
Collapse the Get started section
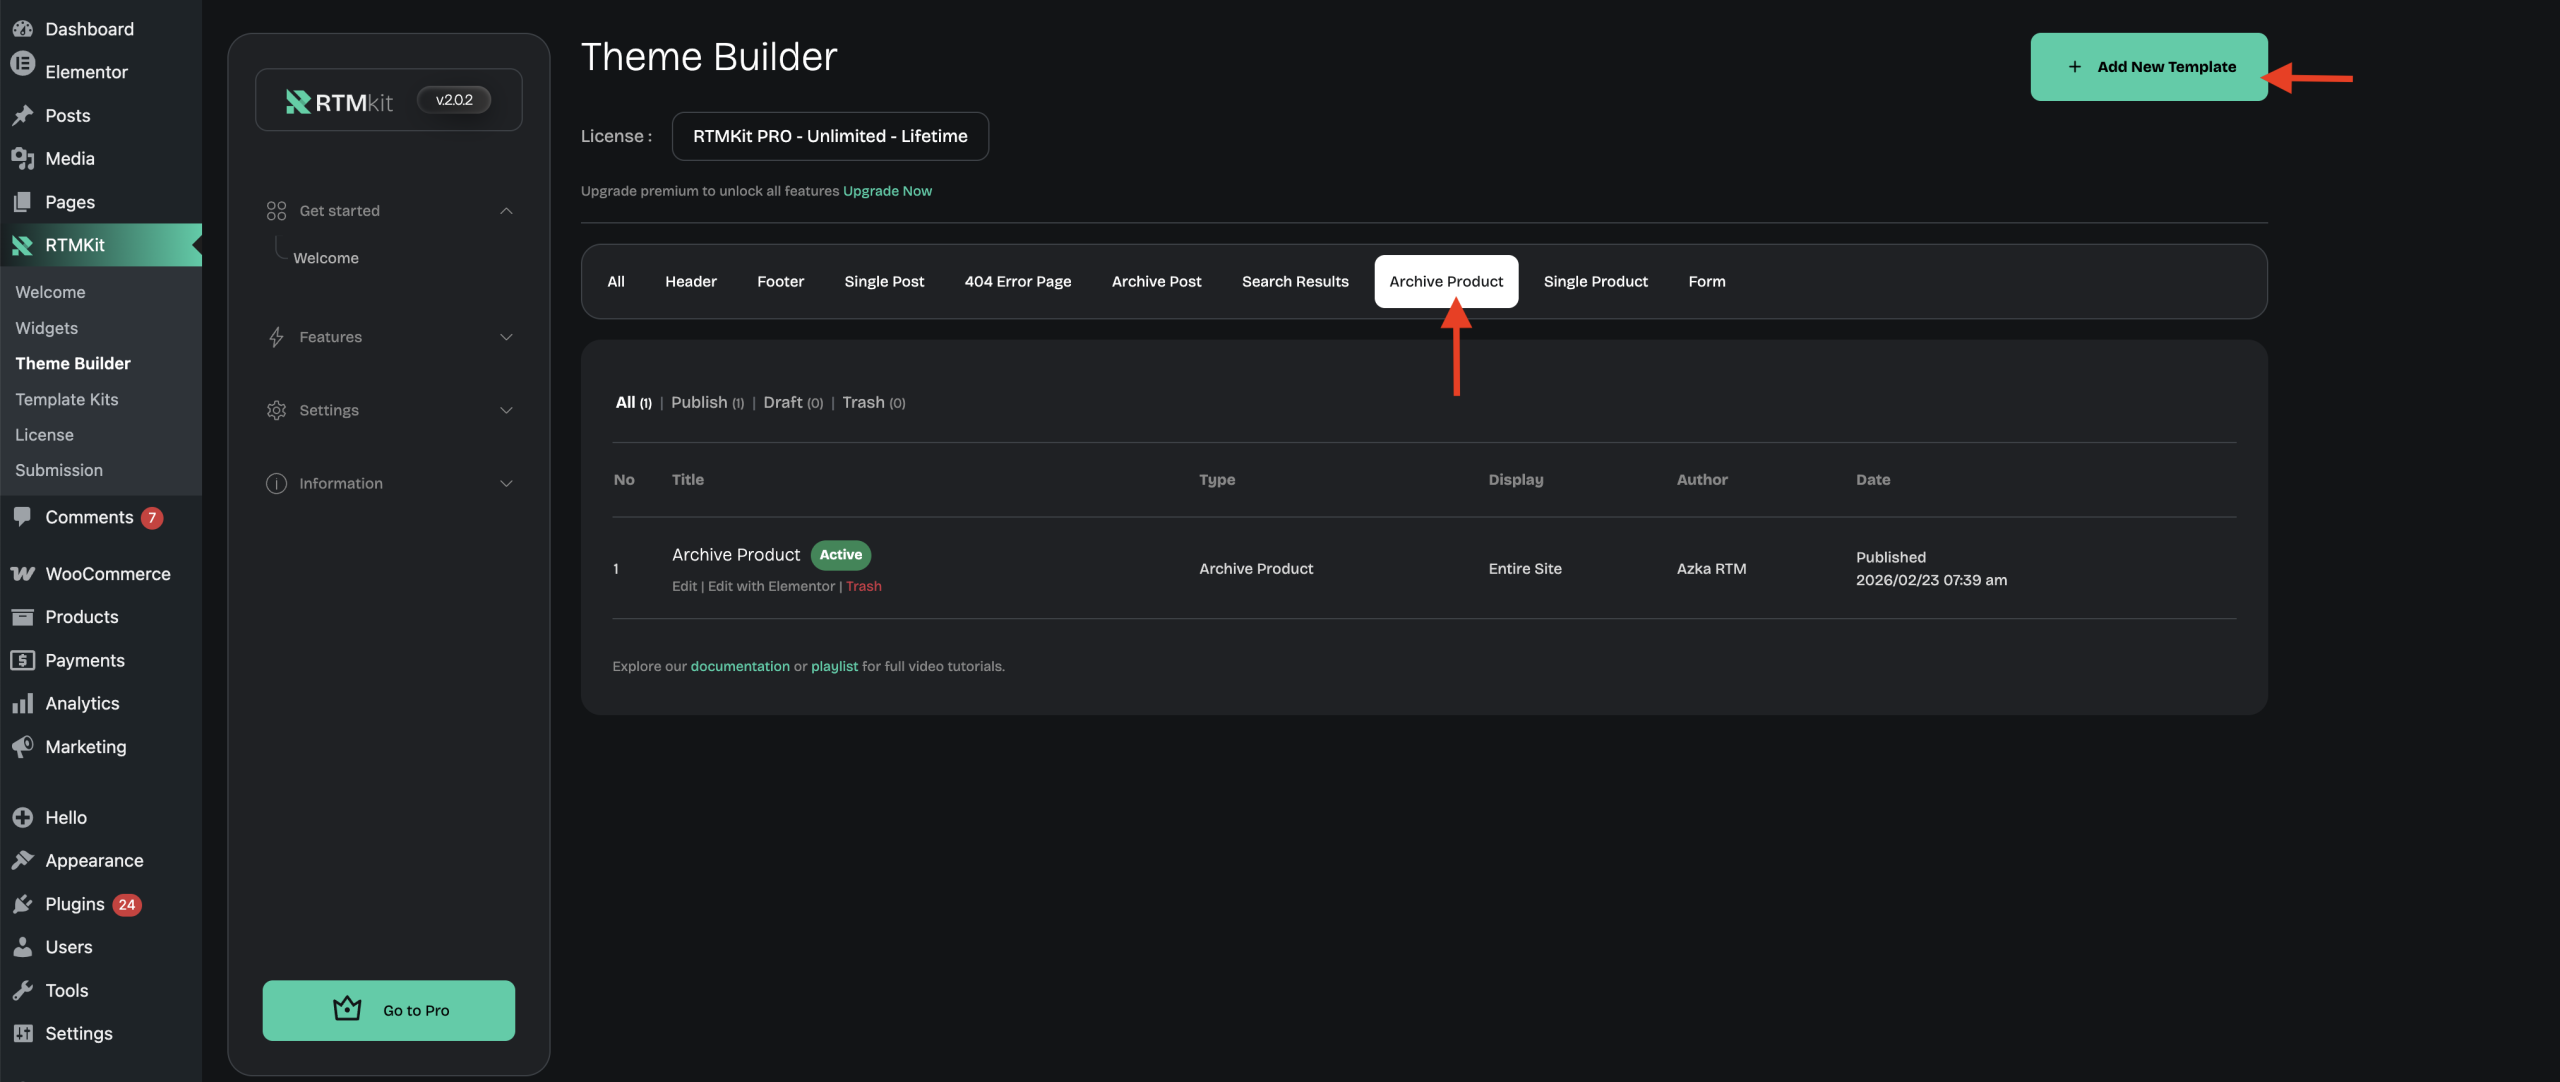click(x=506, y=211)
